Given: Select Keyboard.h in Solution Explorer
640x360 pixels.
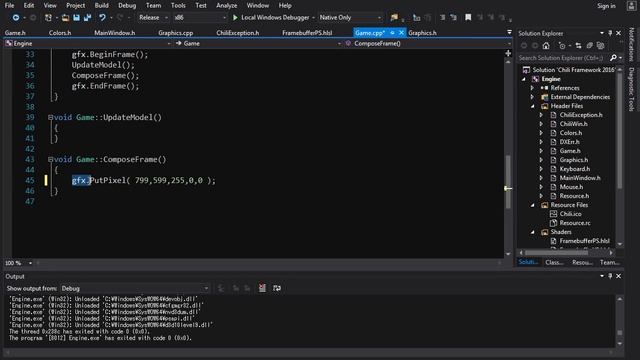Looking at the screenshot, I should (x=575, y=169).
